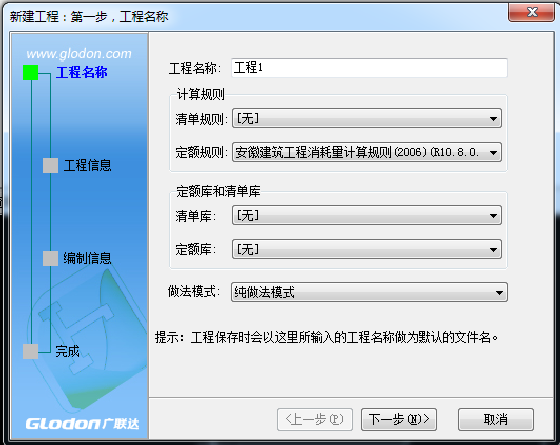This screenshot has height=445, width=560.
Task: Click the 定额库和清单库 group label
Action: (218, 191)
